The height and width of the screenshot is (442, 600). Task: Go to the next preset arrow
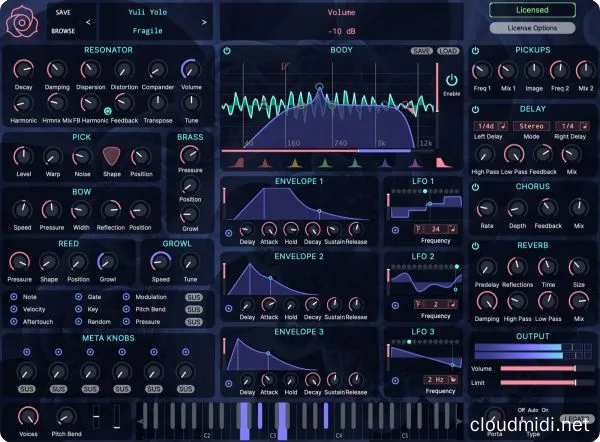(x=205, y=22)
